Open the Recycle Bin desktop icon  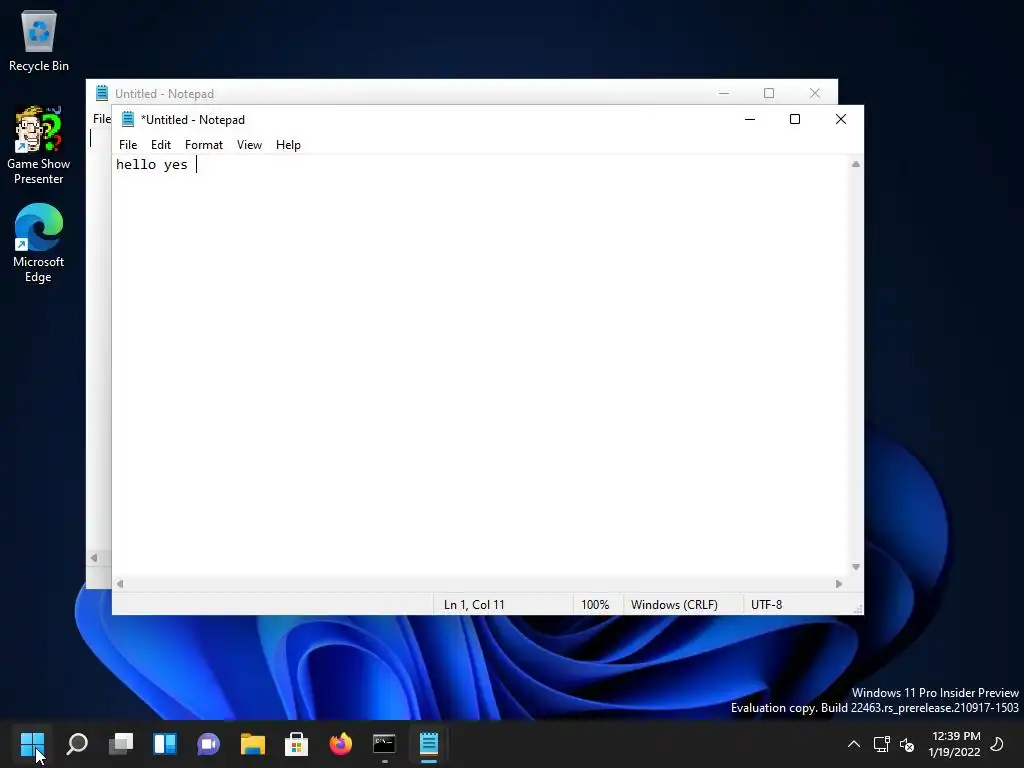(39, 41)
